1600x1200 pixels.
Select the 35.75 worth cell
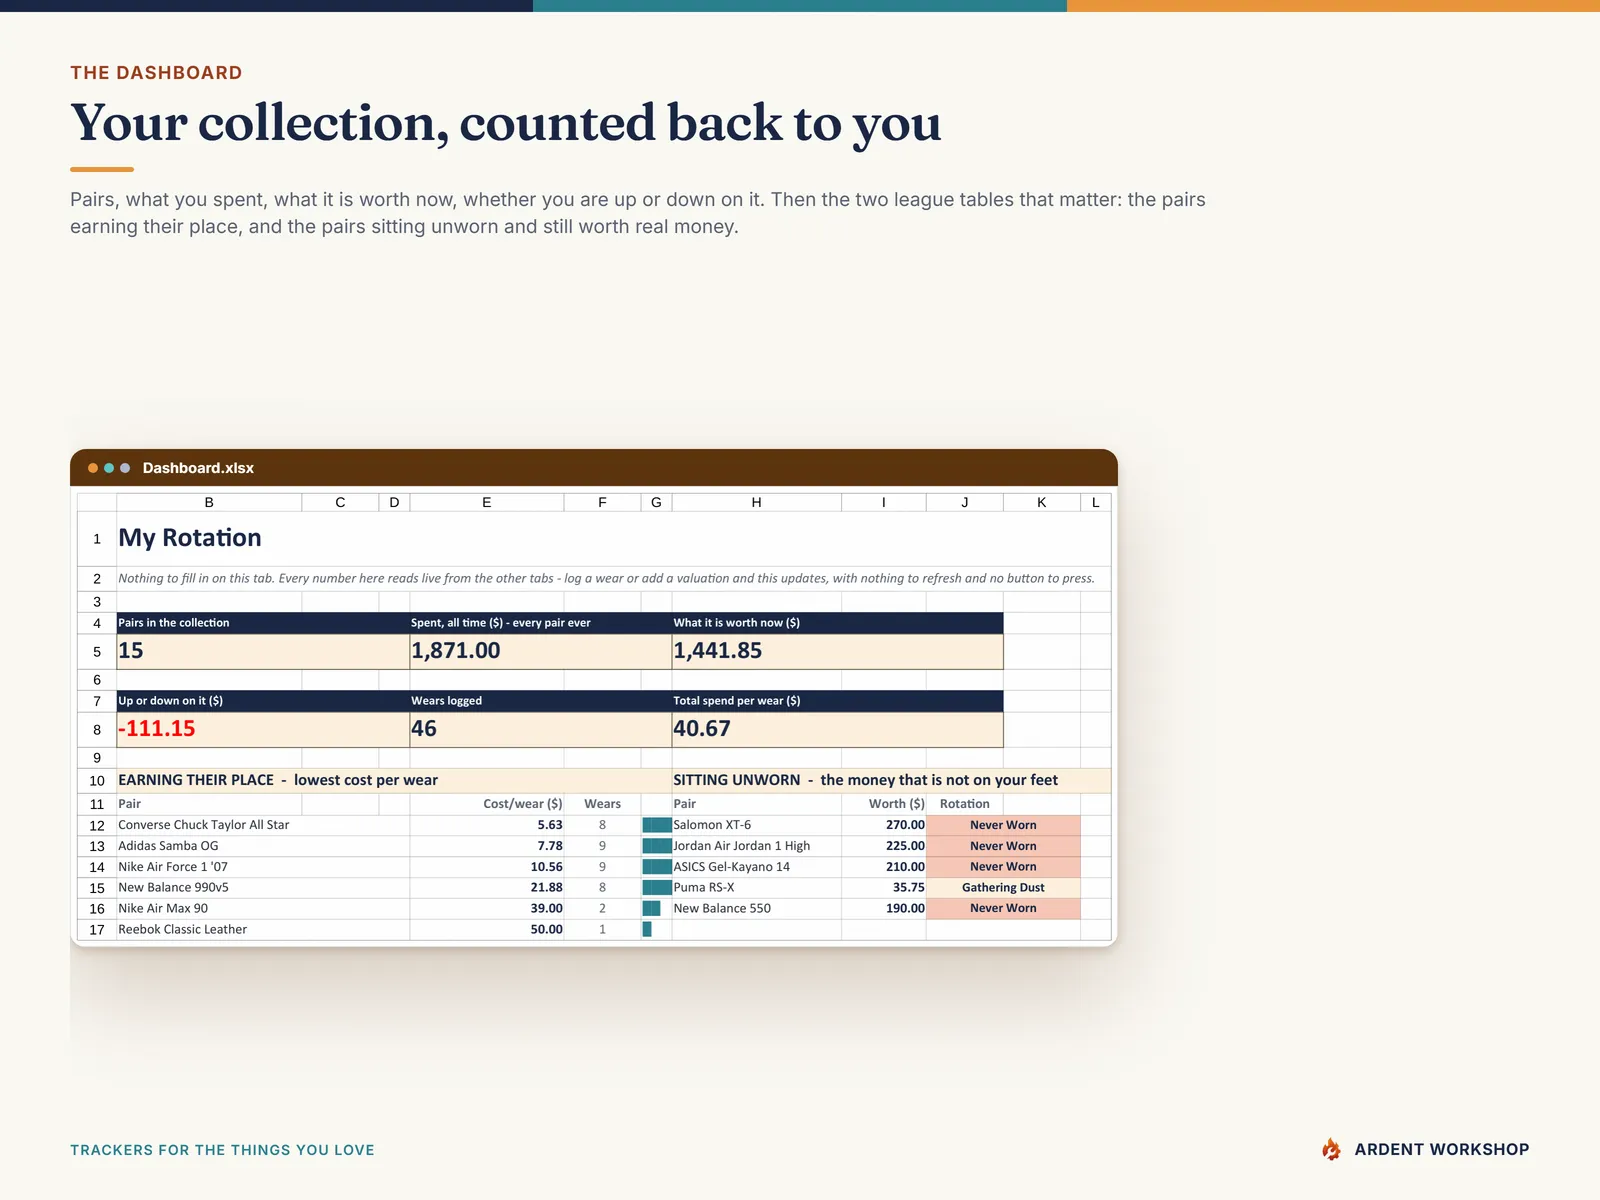click(884, 887)
